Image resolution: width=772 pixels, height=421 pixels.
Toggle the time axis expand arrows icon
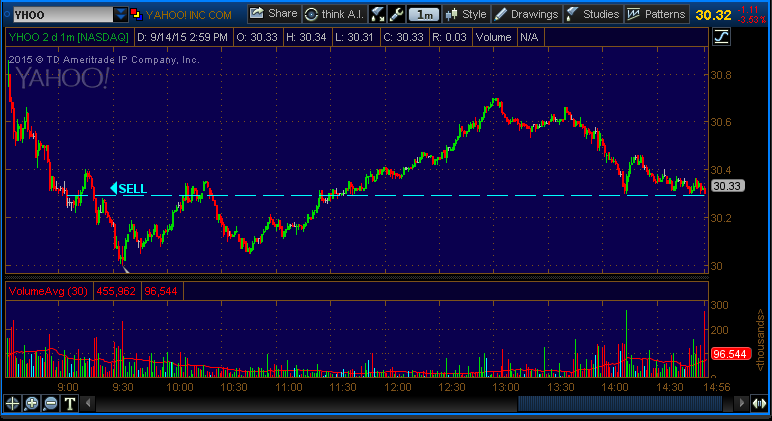point(742,403)
